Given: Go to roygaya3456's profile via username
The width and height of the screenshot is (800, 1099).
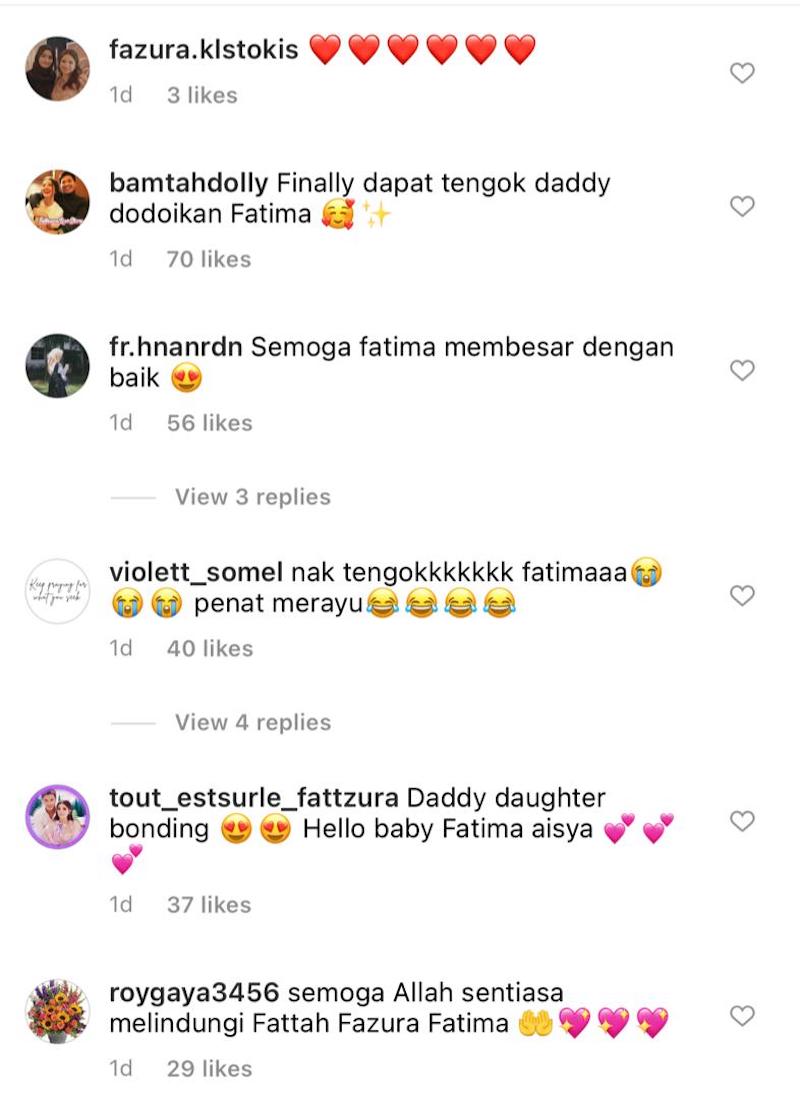Looking at the screenshot, I should [x=194, y=992].
